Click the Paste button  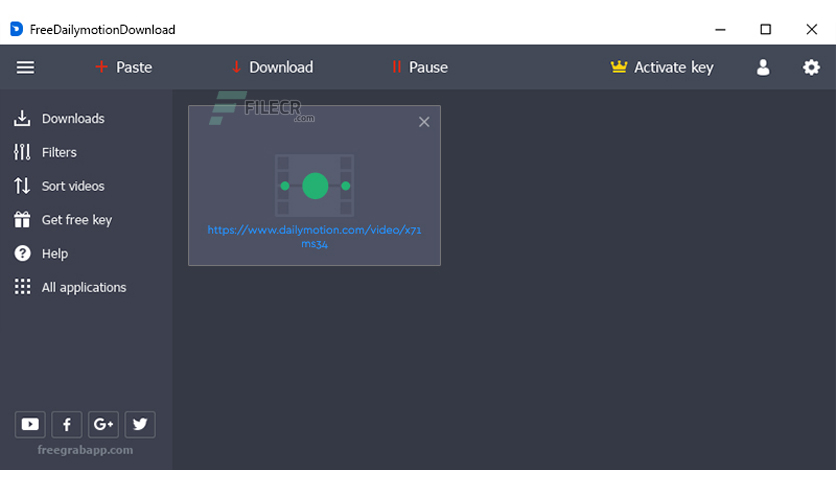click(x=124, y=67)
